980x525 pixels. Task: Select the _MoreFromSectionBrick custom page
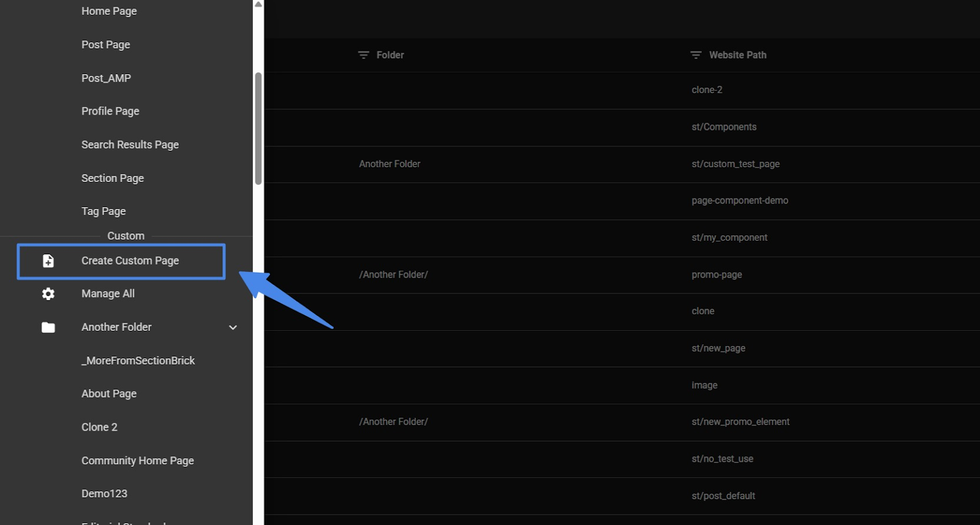pyautogui.click(x=138, y=360)
